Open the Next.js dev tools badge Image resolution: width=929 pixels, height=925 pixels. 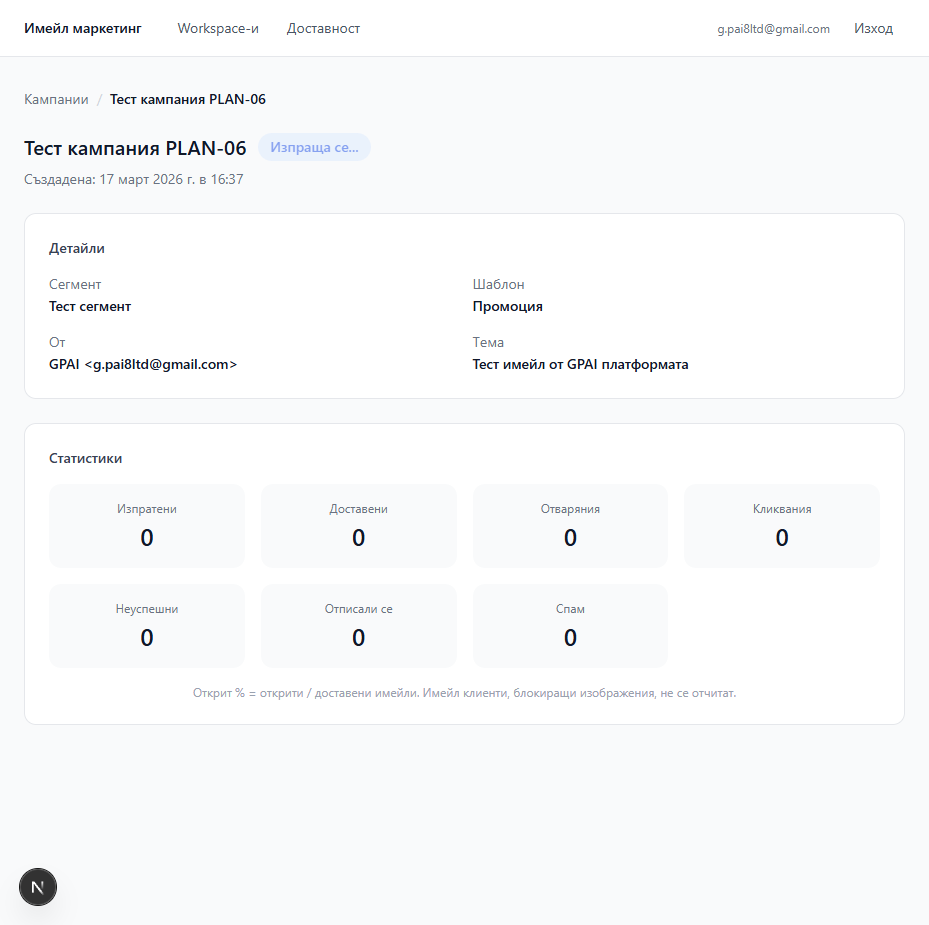(x=38, y=887)
